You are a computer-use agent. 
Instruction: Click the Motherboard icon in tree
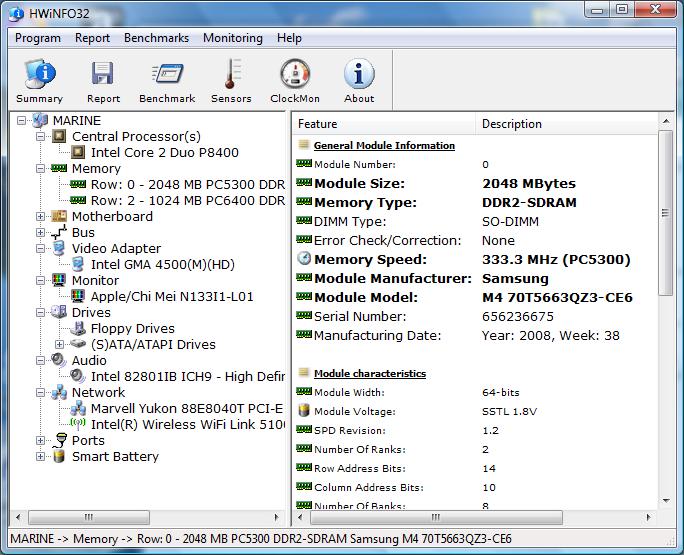59,216
